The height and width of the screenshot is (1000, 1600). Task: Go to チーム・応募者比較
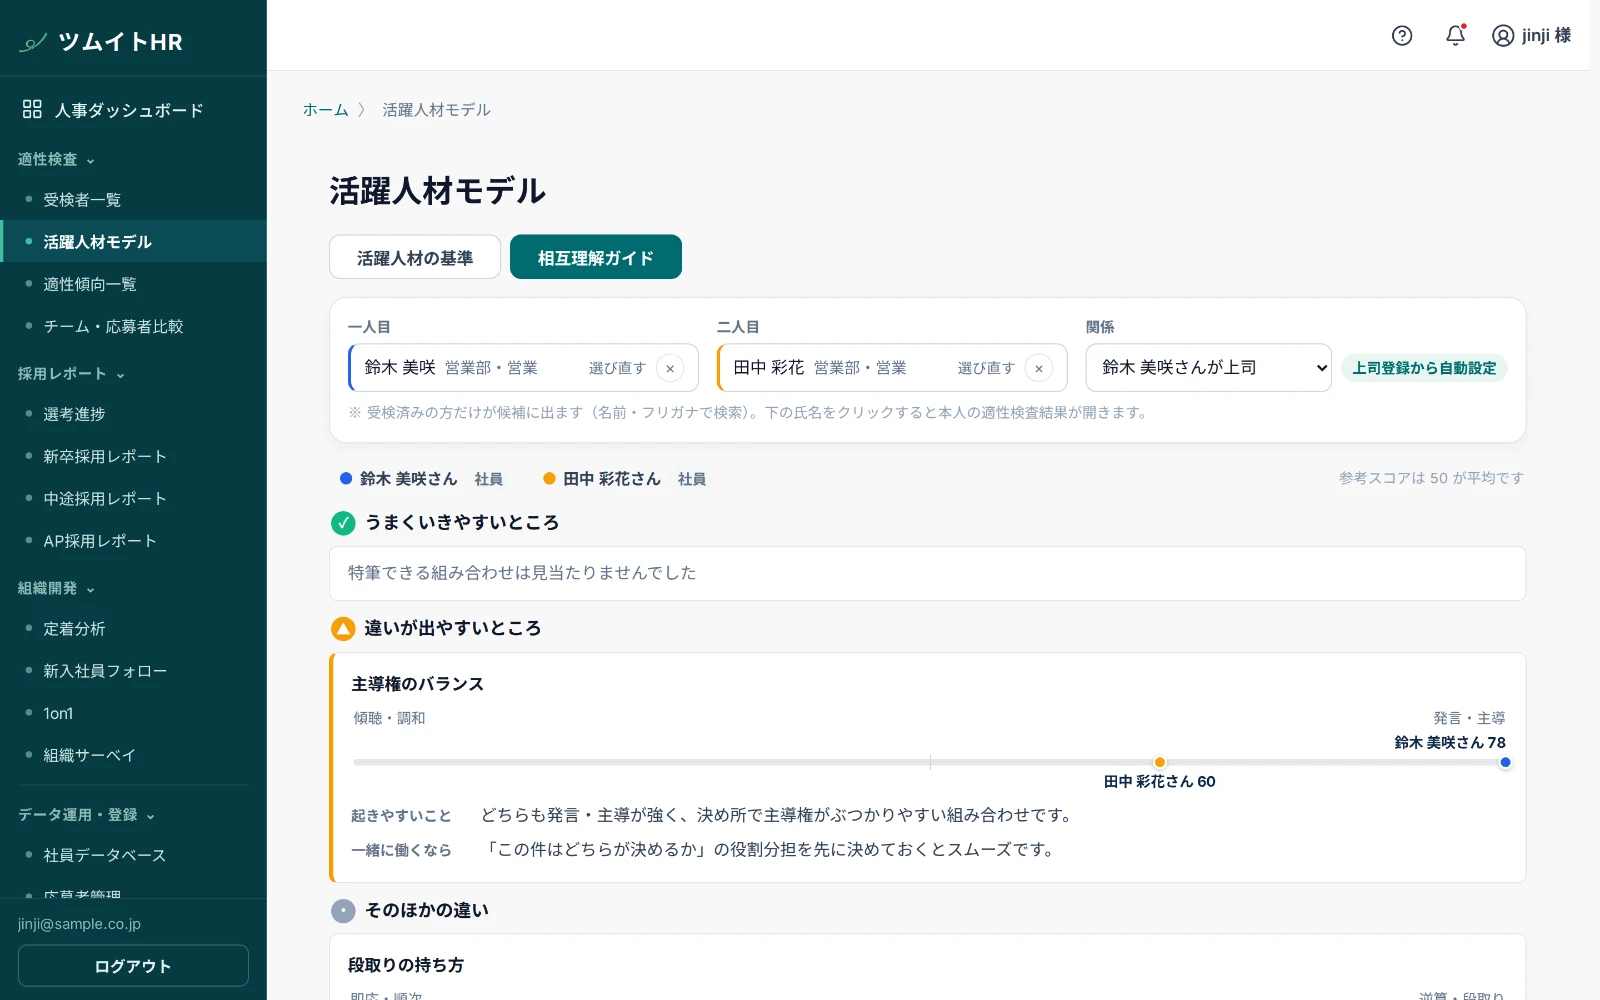point(133,327)
